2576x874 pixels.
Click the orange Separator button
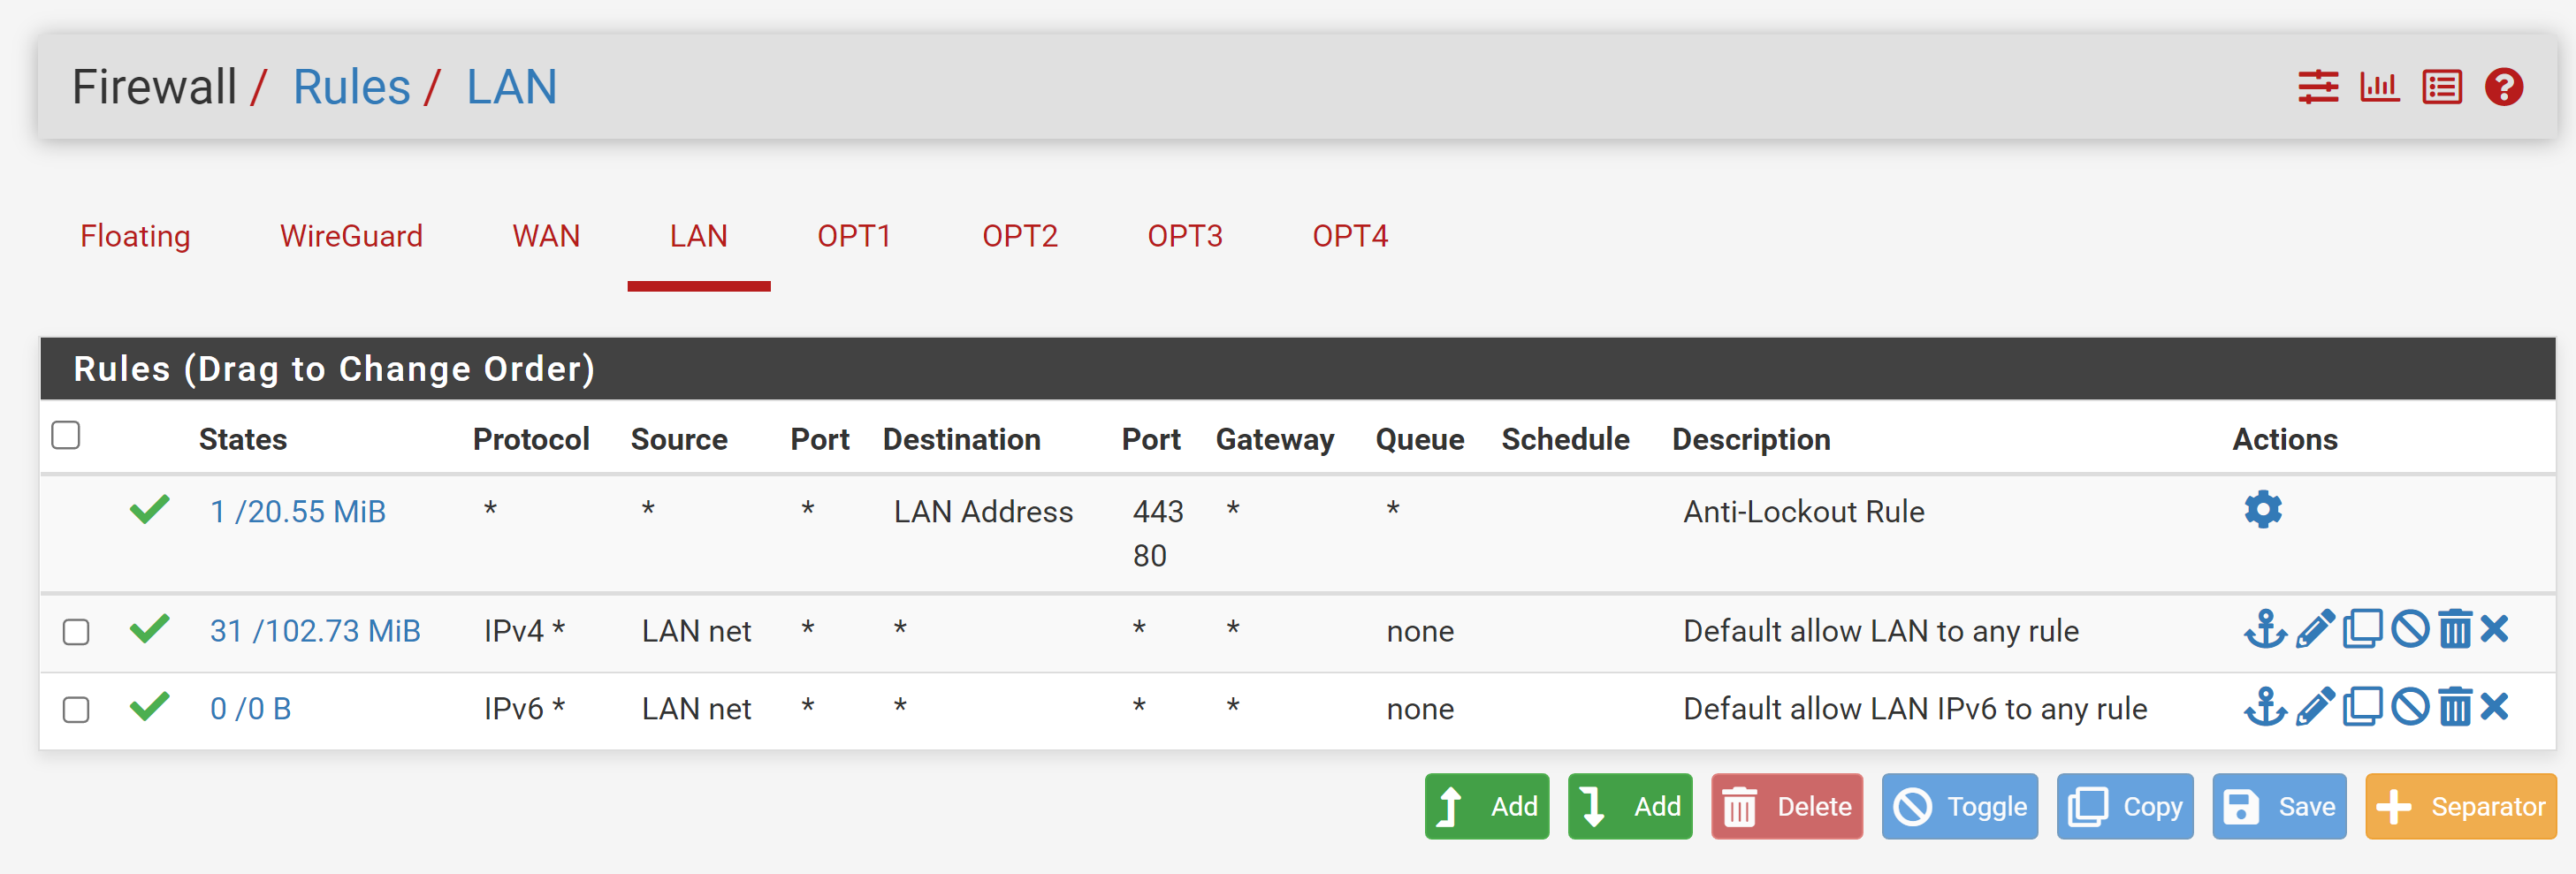click(2460, 806)
